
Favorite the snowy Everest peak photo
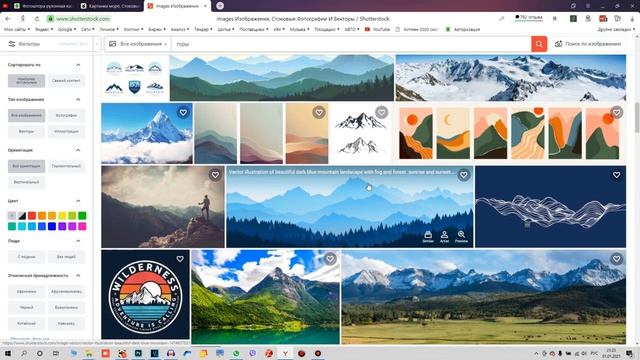(x=183, y=112)
